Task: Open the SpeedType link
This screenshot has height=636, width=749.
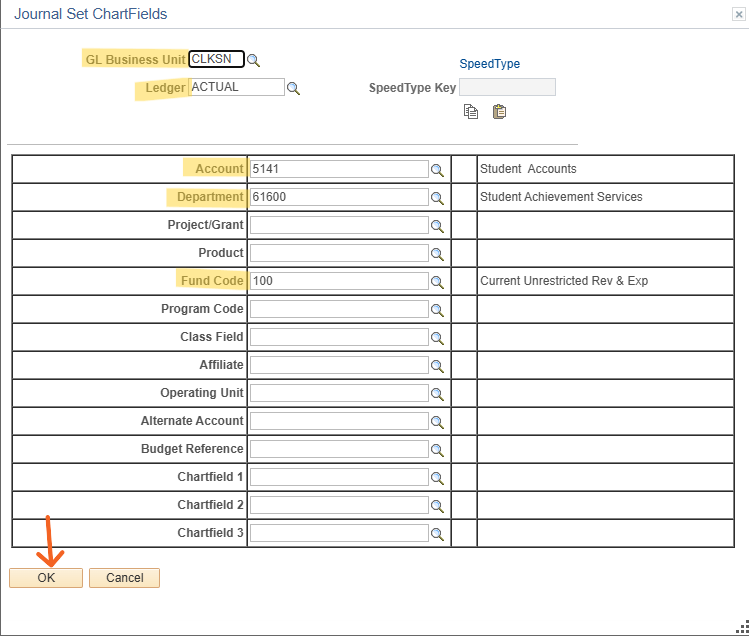Action: [x=489, y=64]
